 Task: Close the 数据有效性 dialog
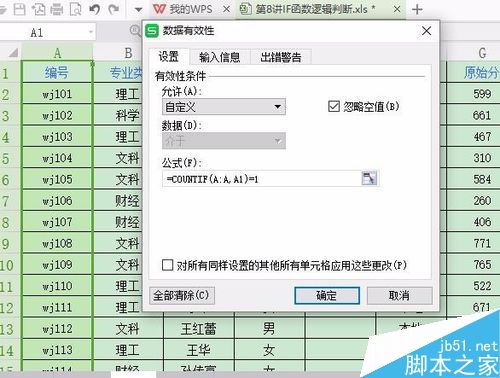click(x=427, y=31)
